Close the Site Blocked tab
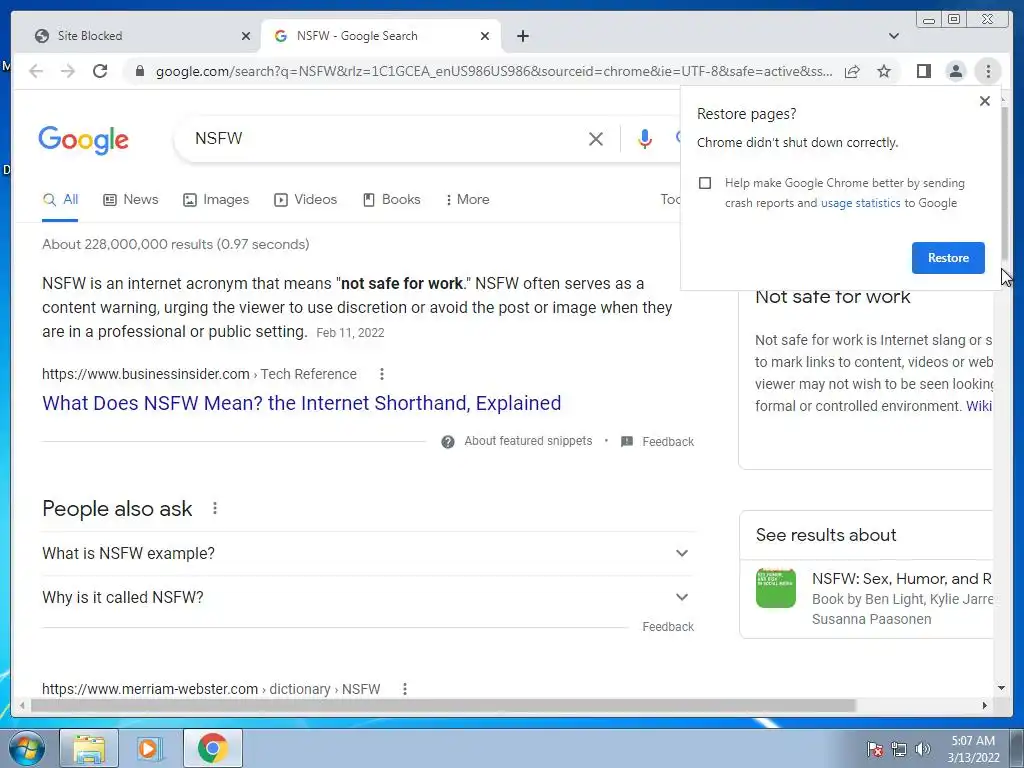 pyautogui.click(x=246, y=36)
